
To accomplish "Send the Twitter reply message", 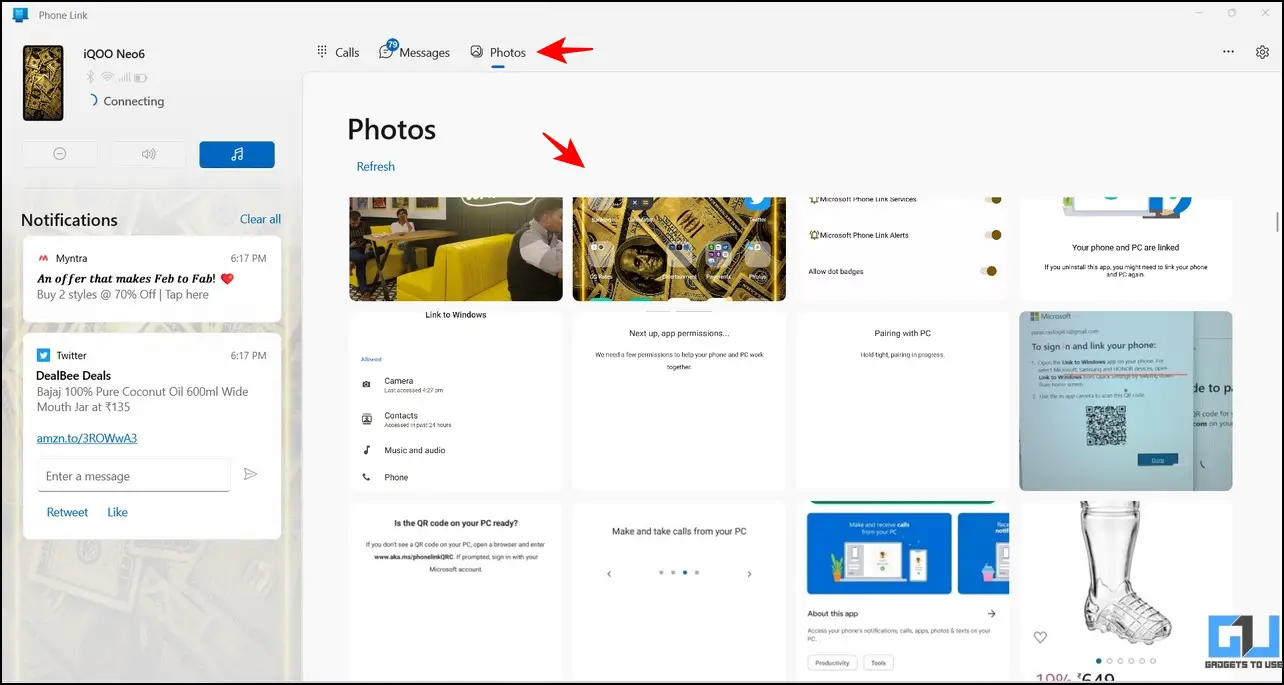I will pos(251,474).
